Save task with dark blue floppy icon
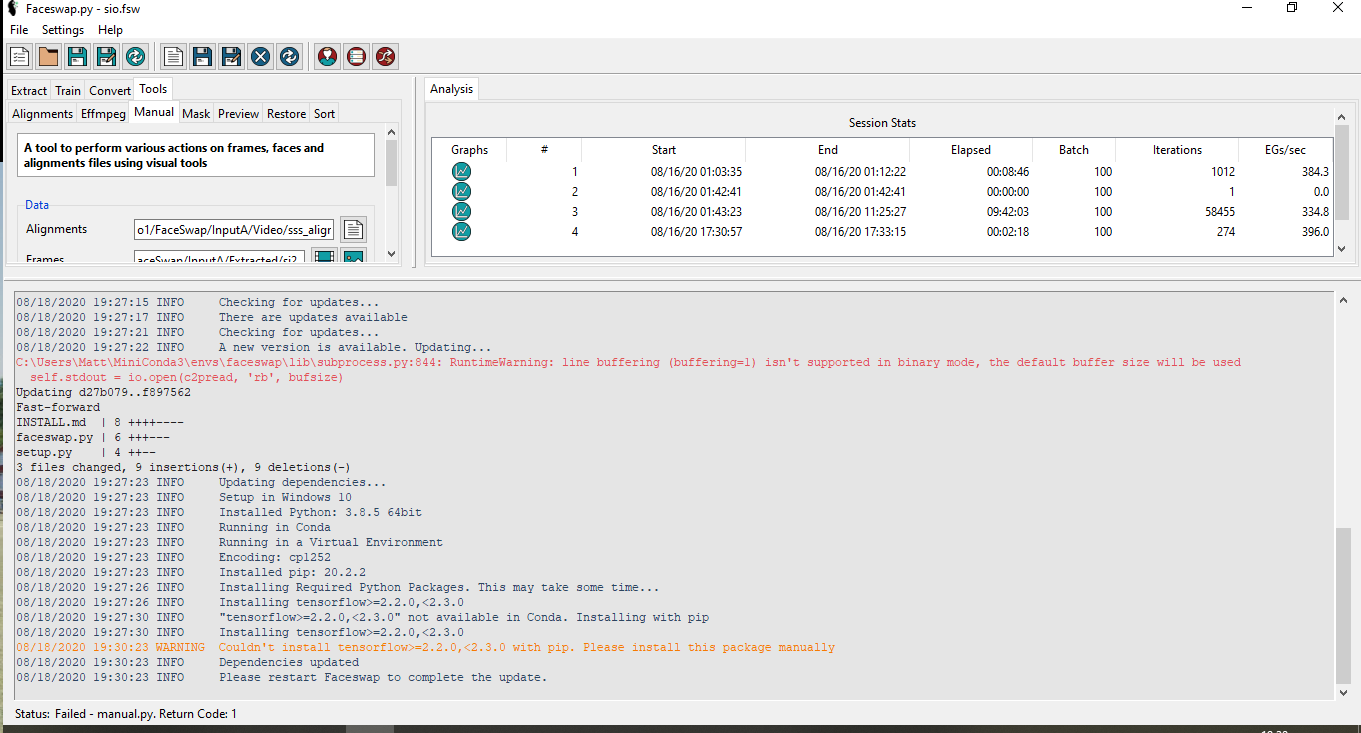1361x733 pixels. (202, 57)
